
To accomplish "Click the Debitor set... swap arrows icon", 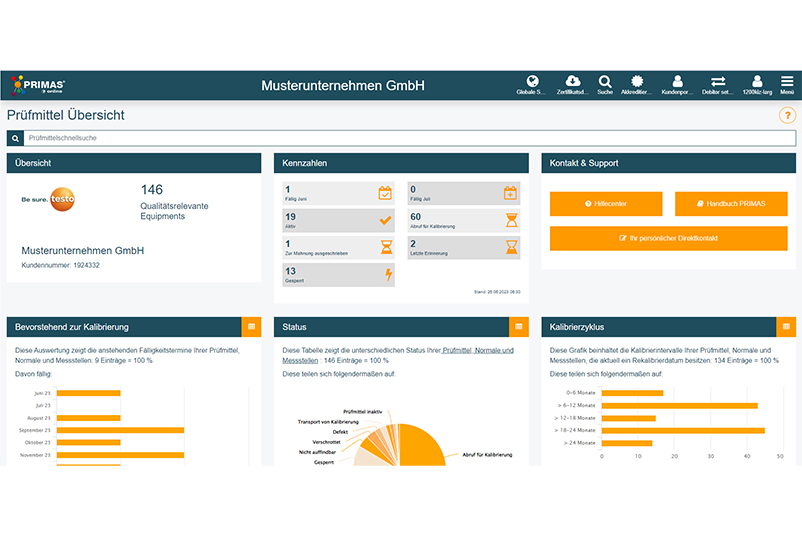I will tap(718, 81).
